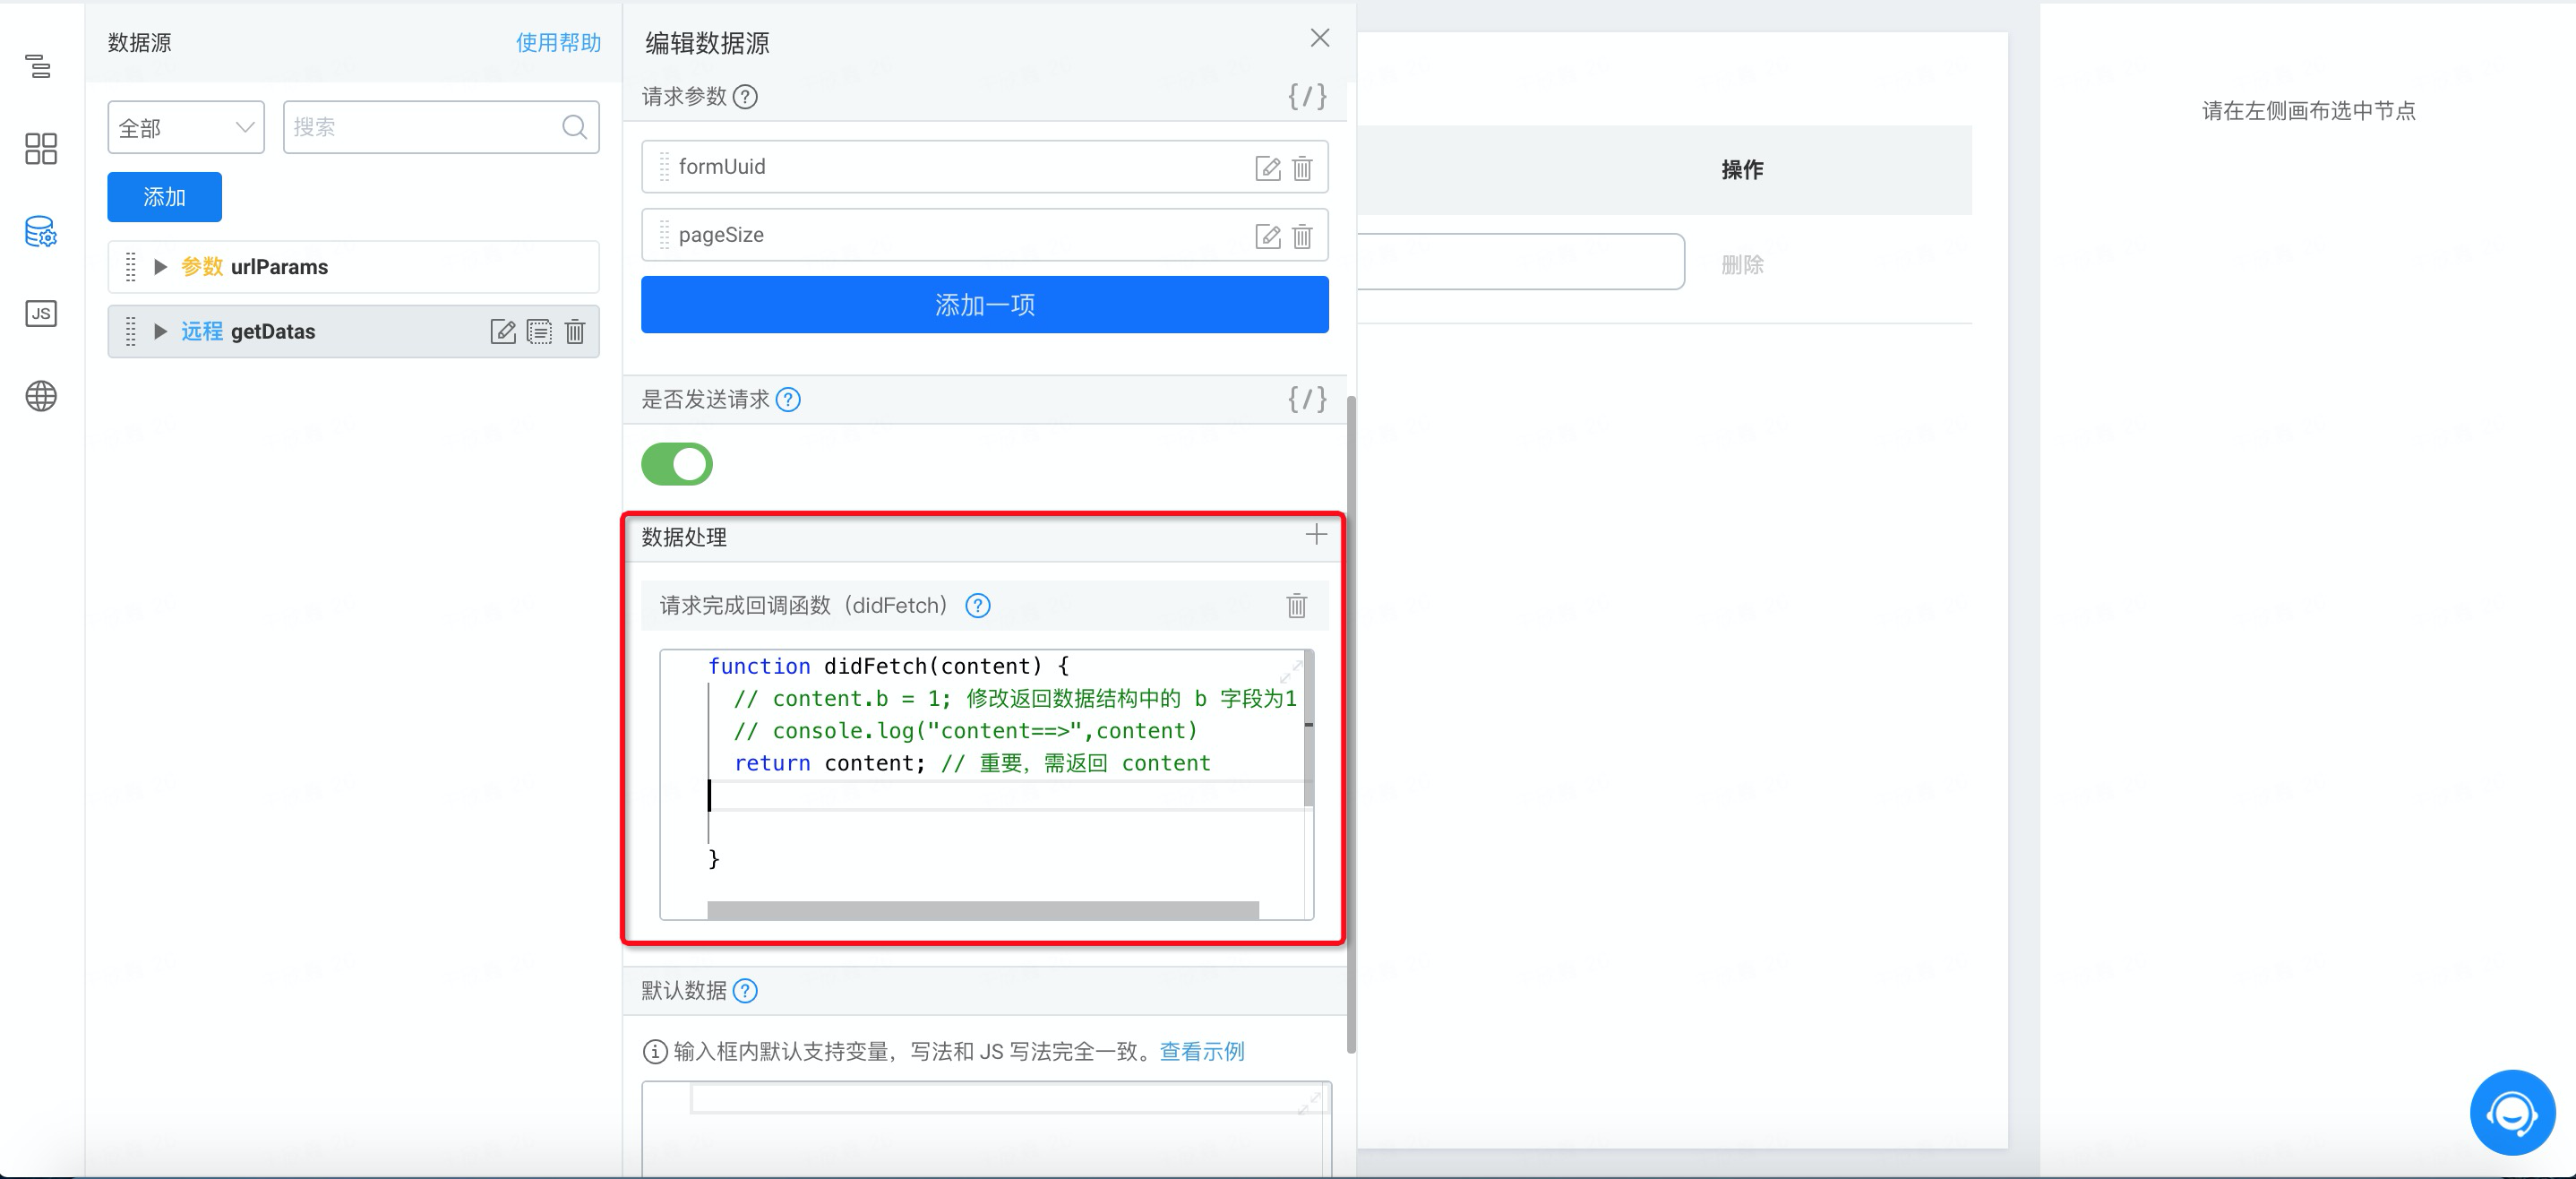Image resolution: width=2576 pixels, height=1179 pixels.
Task: Grab the formUuid row drag handle
Action: [x=664, y=166]
